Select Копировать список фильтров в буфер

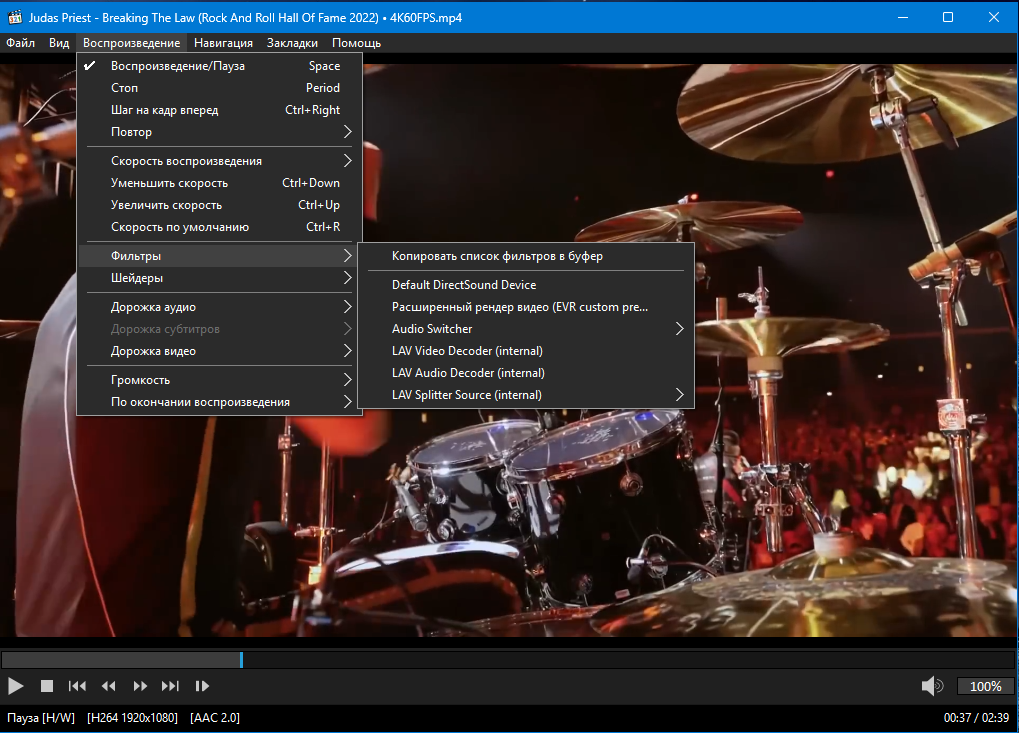point(497,256)
